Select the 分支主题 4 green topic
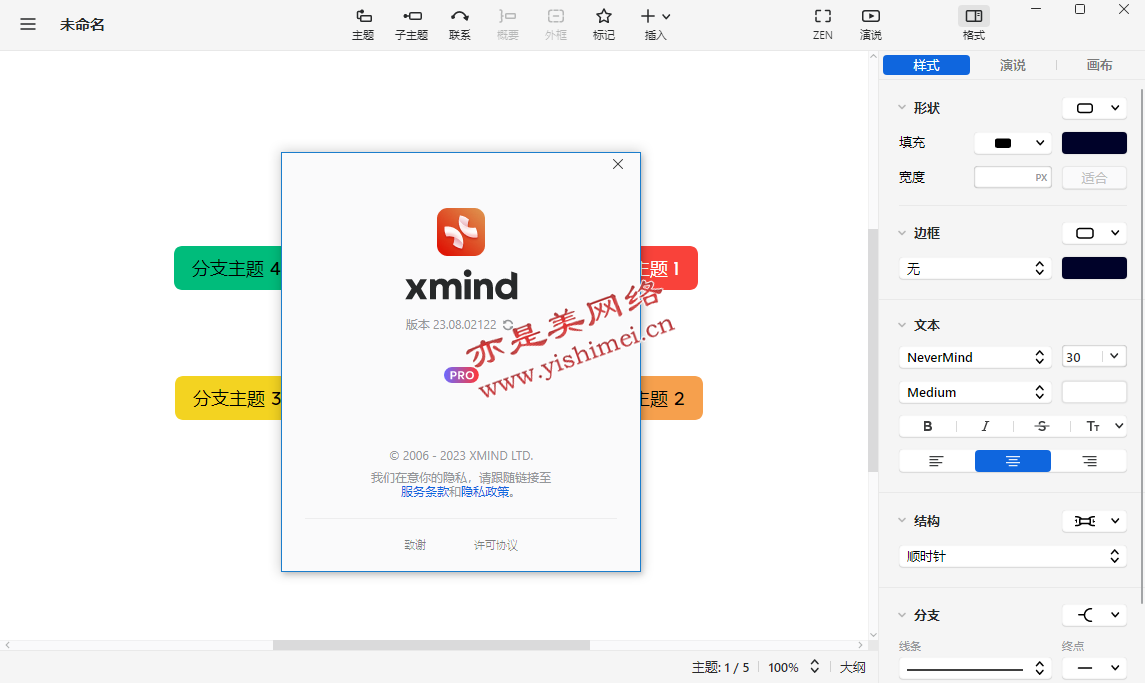The width and height of the screenshot is (1145, 683). (228, 268)
